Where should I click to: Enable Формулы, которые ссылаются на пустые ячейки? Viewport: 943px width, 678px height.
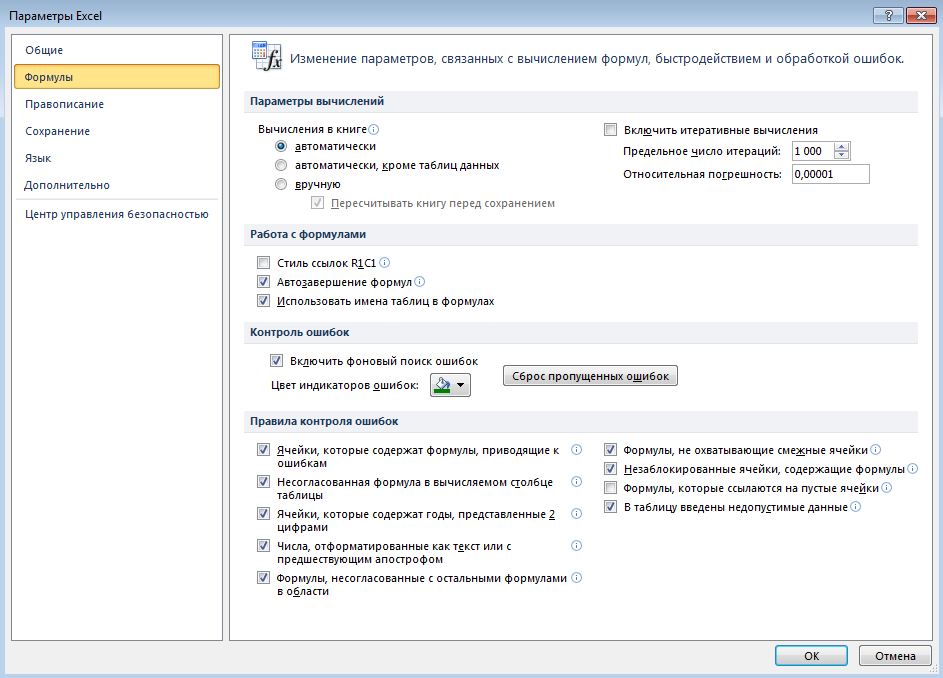[x=610, y=488]
